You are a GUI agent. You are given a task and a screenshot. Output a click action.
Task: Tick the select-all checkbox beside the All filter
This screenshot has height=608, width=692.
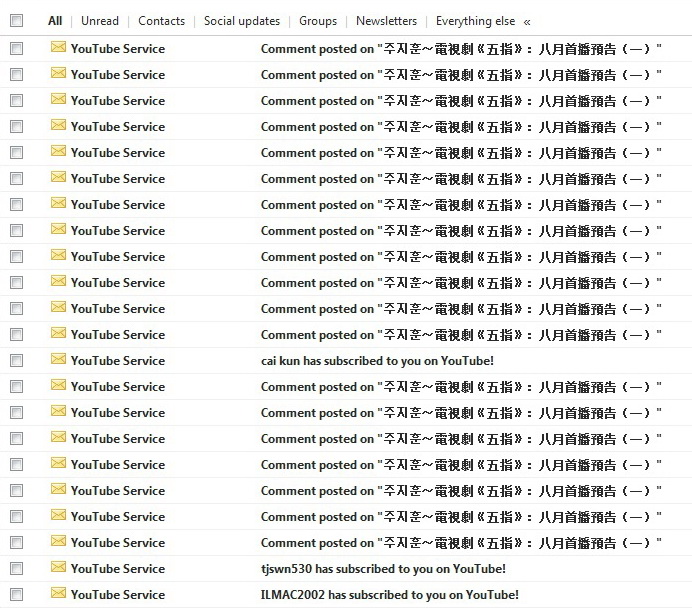coord(16,21)
